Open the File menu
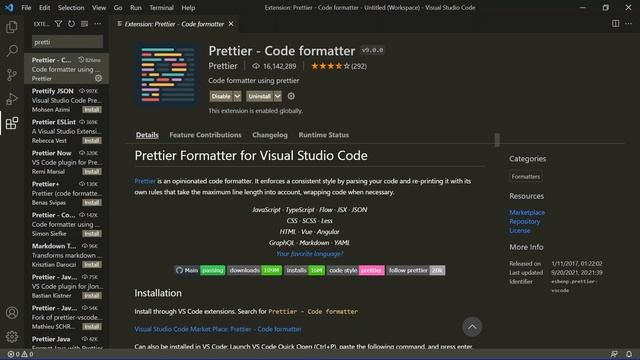The width and height of the screenshot is (640, 360). click(26, 8)
